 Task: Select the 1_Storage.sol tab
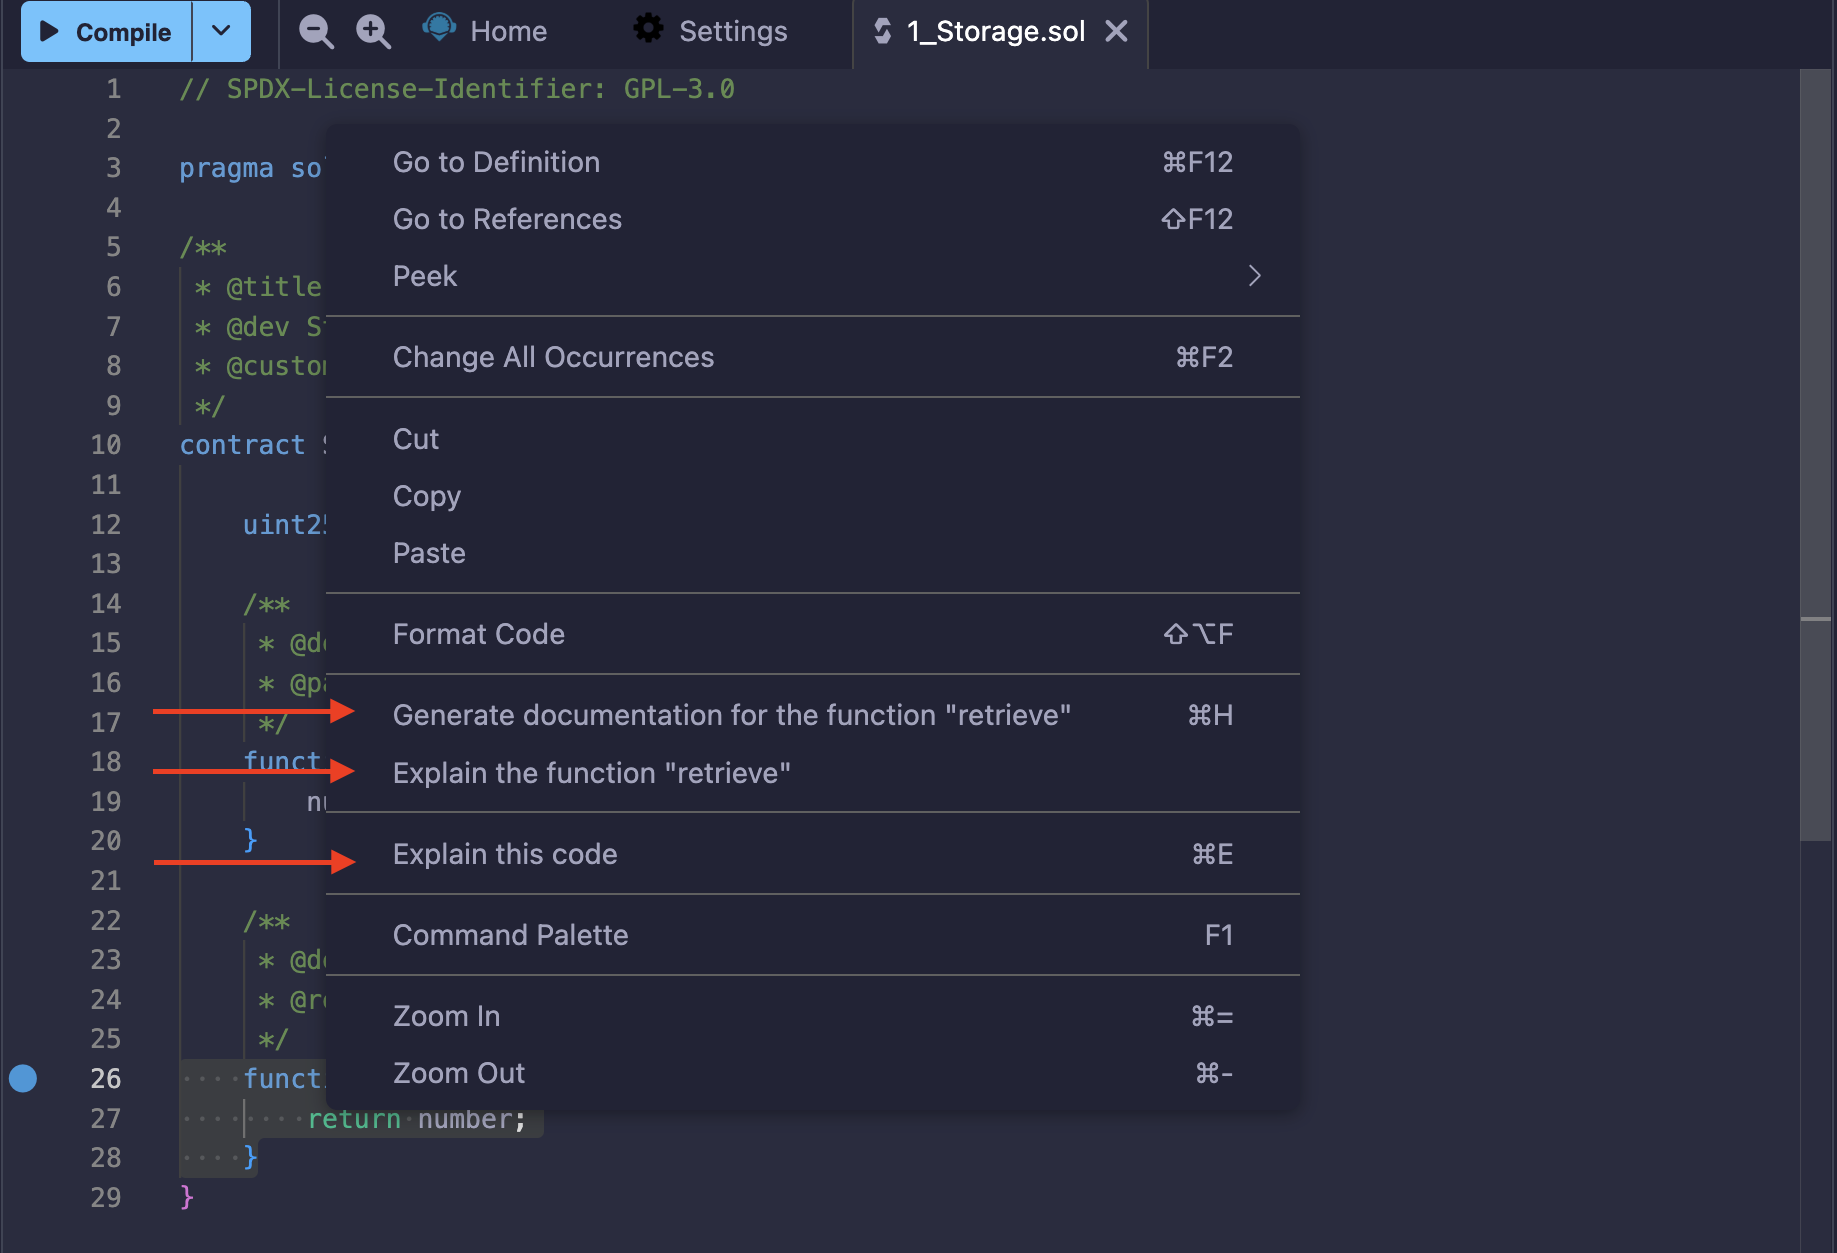(1000, 32)
